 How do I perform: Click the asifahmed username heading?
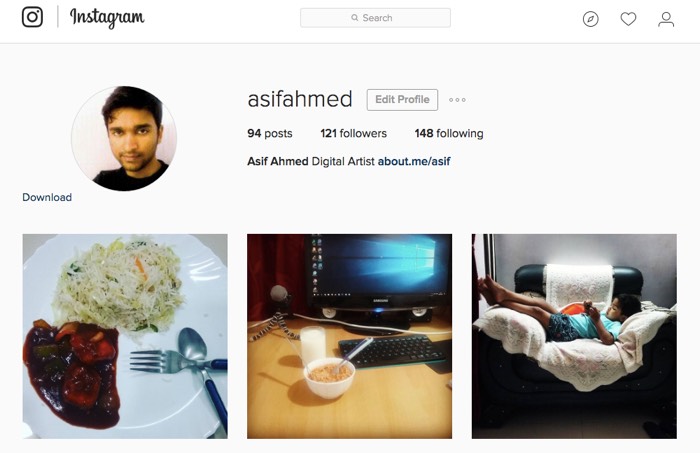300,99
